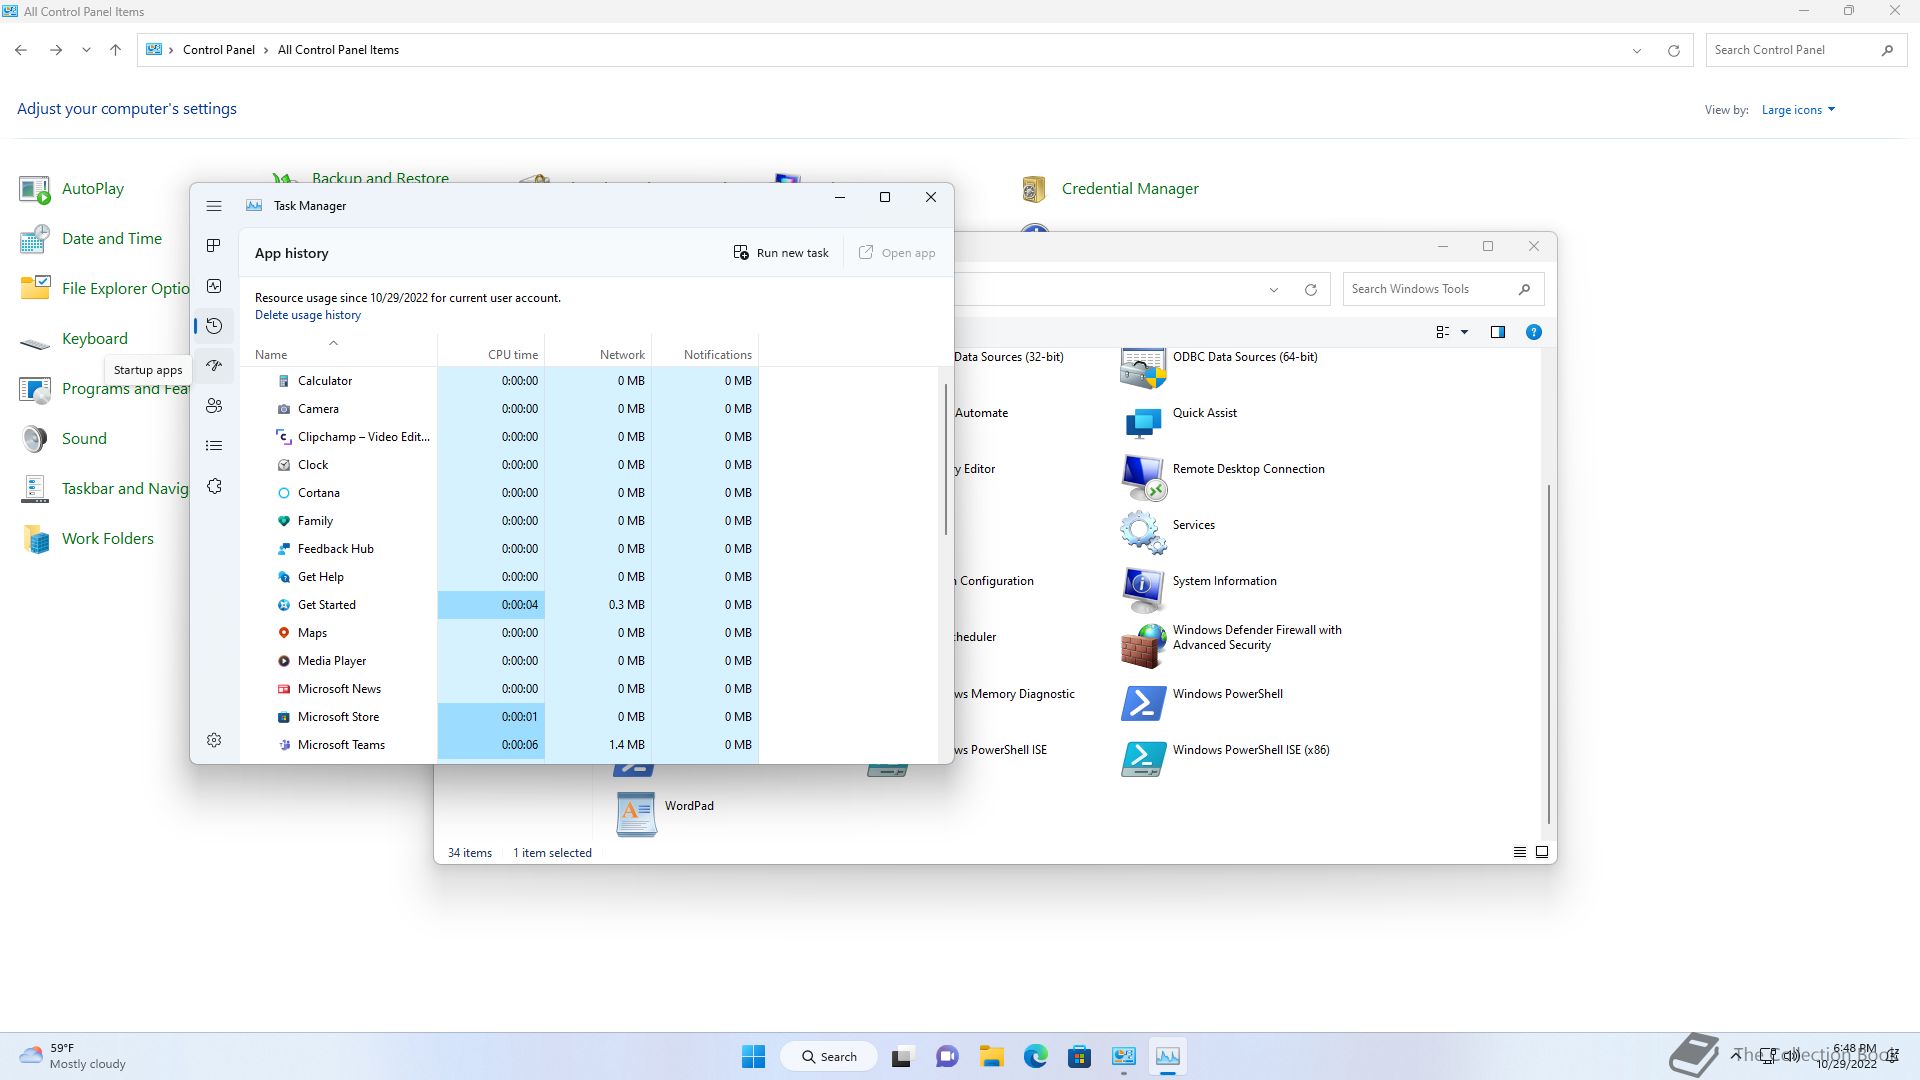Open Performance page in Task Manager sidebar
Viewport: 1920px width, 1080px height.
pyautogui.click(x=214, y=286)
